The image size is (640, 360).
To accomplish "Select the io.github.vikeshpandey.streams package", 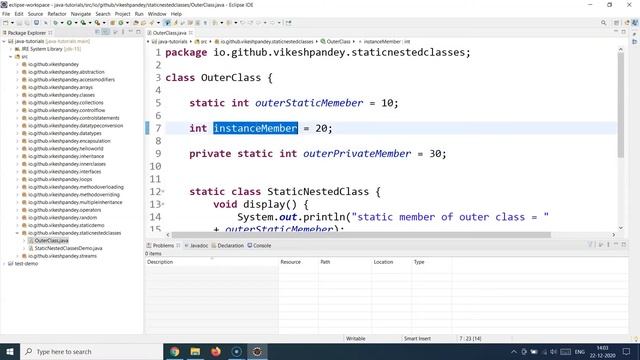I will coord(62,256).
